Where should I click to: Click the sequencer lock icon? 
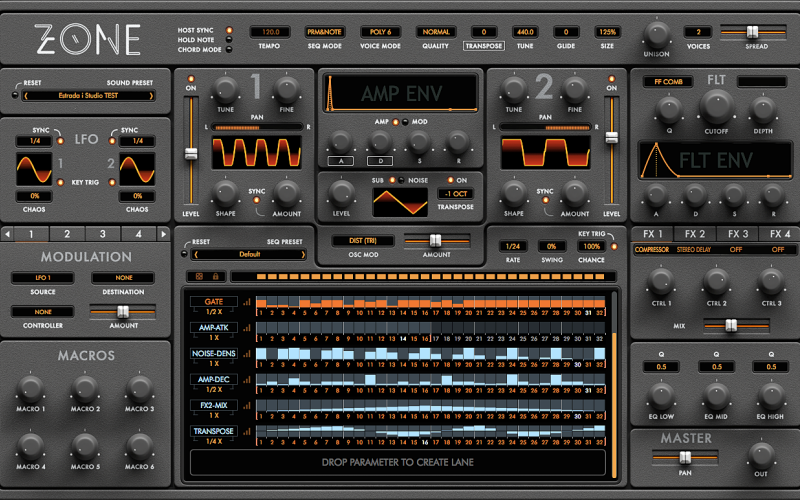(215, 277)
